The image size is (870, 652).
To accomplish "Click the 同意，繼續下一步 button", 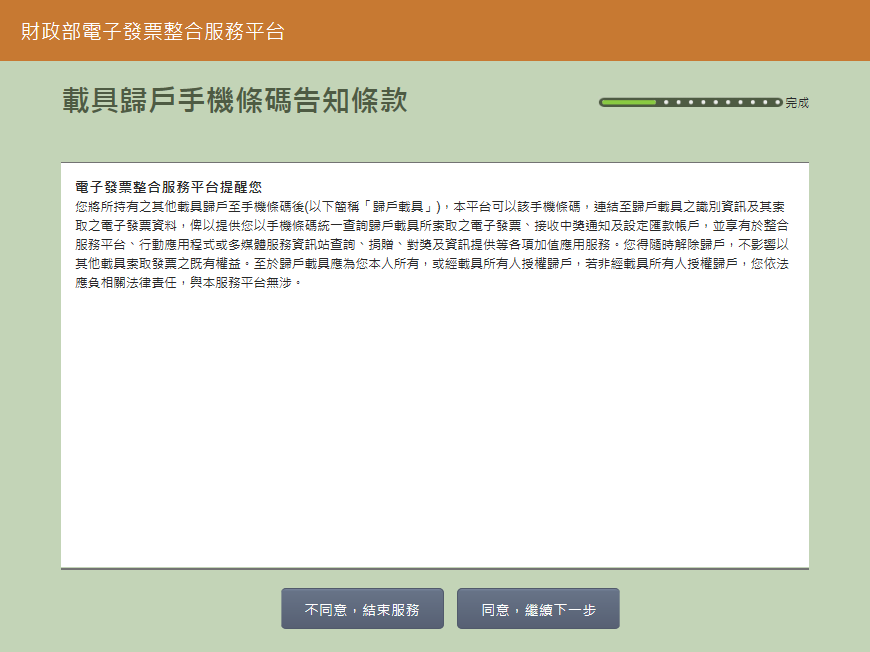I will 538,609.
